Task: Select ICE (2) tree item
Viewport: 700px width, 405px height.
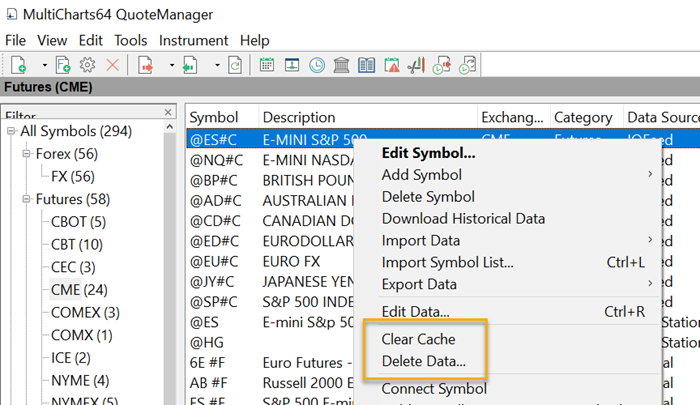Action: point(71,358)
